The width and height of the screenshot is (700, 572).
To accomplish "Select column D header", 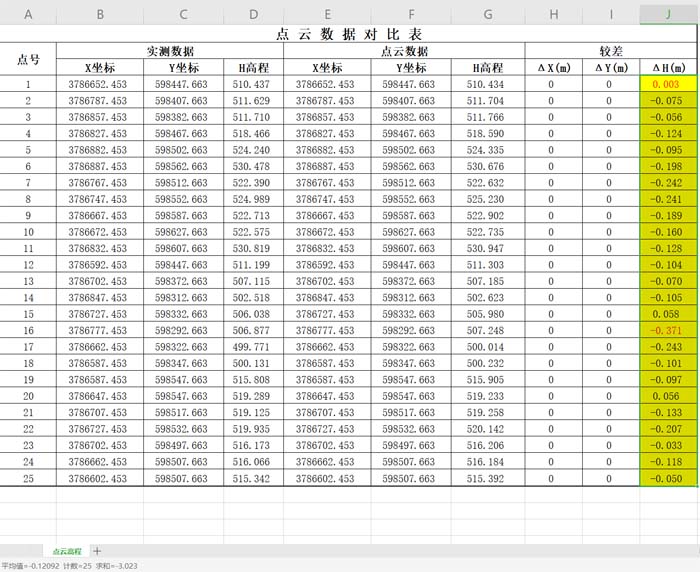I will pos(253,15).
